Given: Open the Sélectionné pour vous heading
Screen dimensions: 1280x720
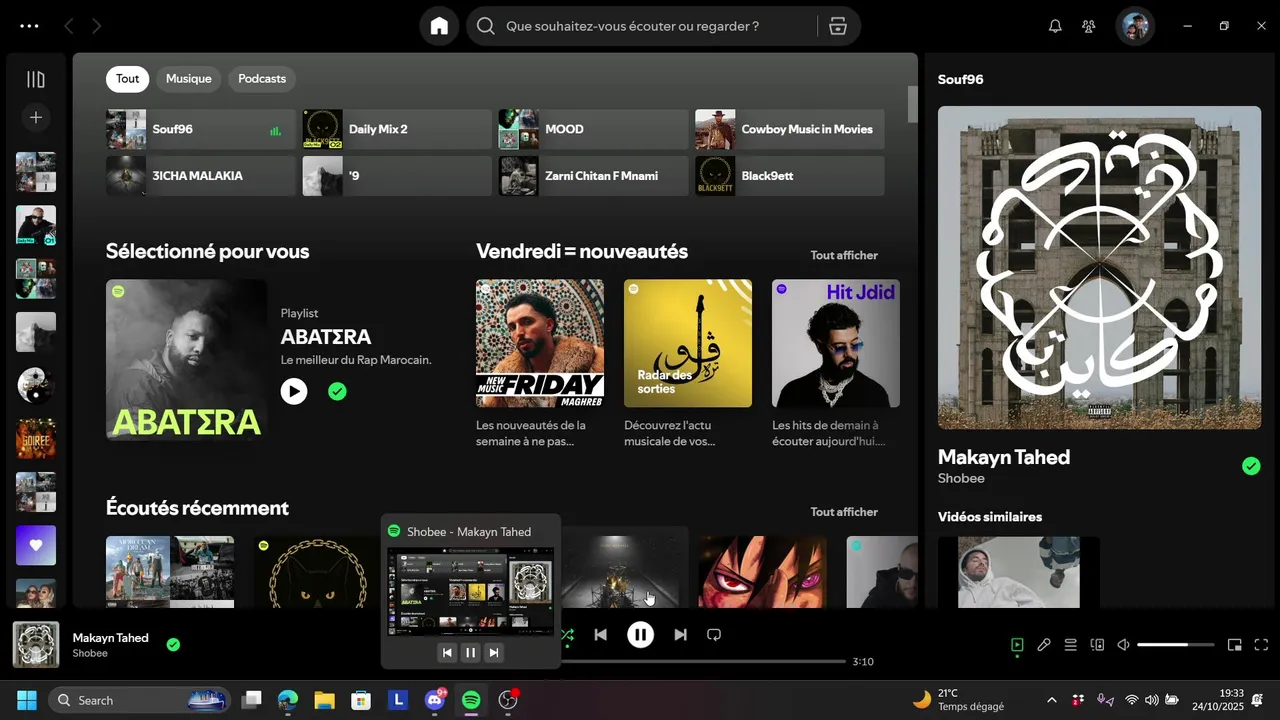Looking at the screenshot, I should [x=207, y=251].
